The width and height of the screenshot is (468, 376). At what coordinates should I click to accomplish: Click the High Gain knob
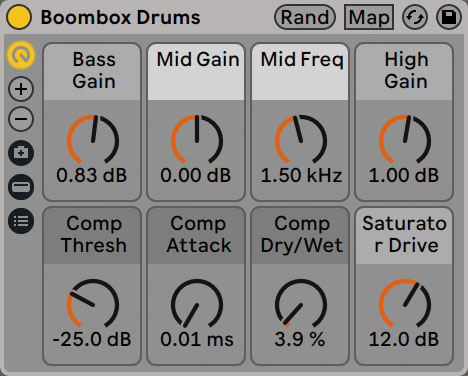coord(405,139)
